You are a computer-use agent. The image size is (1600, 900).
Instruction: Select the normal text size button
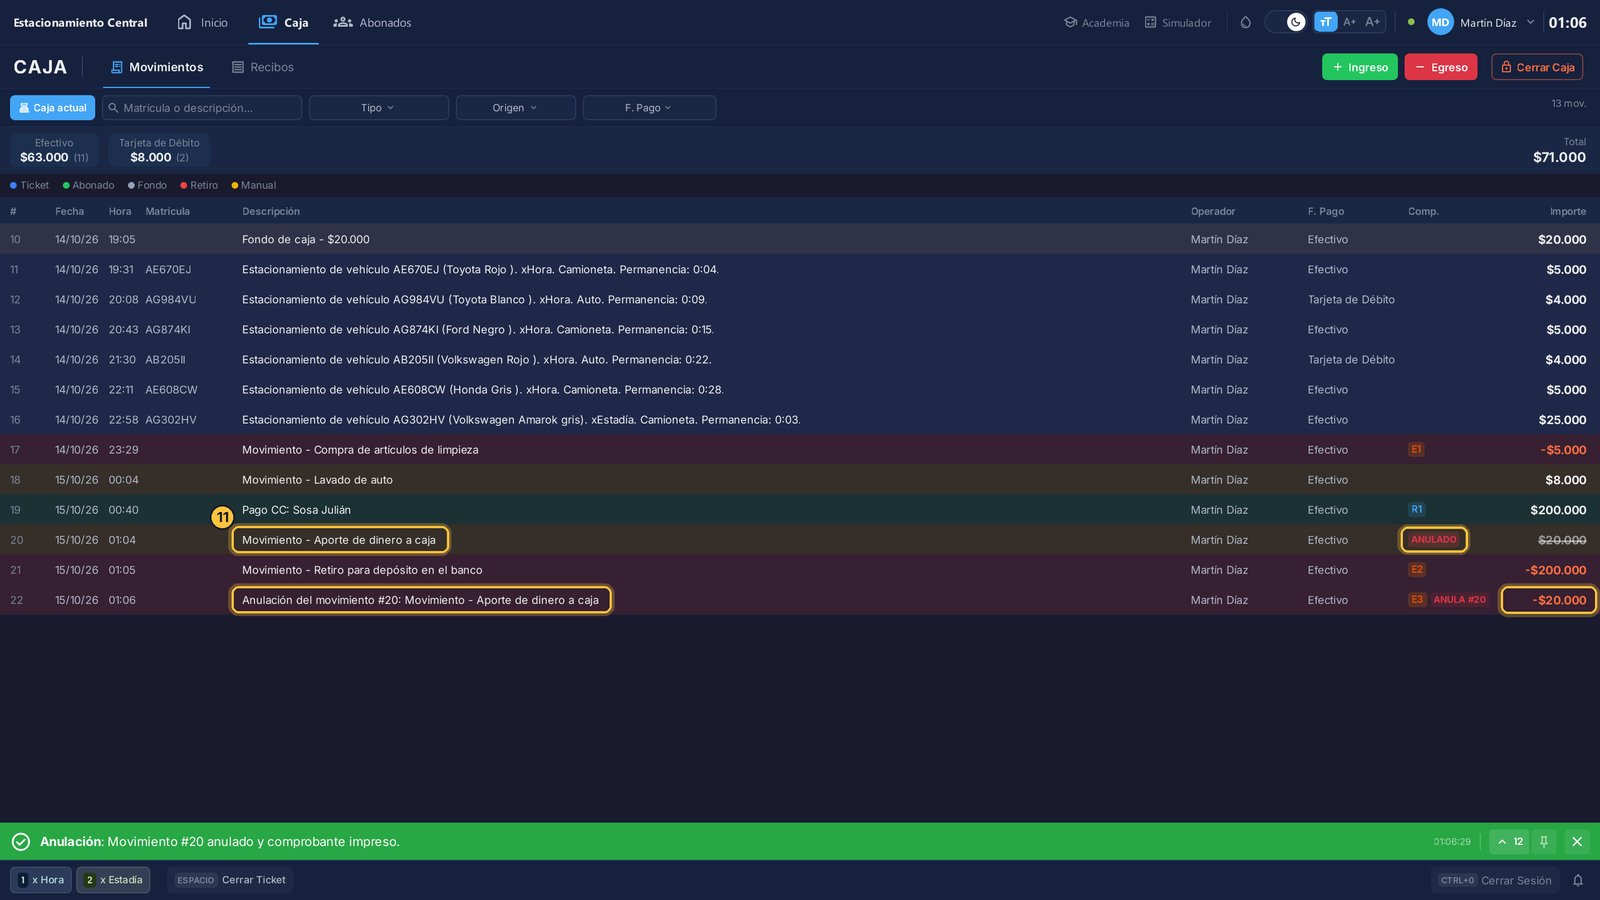(x=1325, y=22)
